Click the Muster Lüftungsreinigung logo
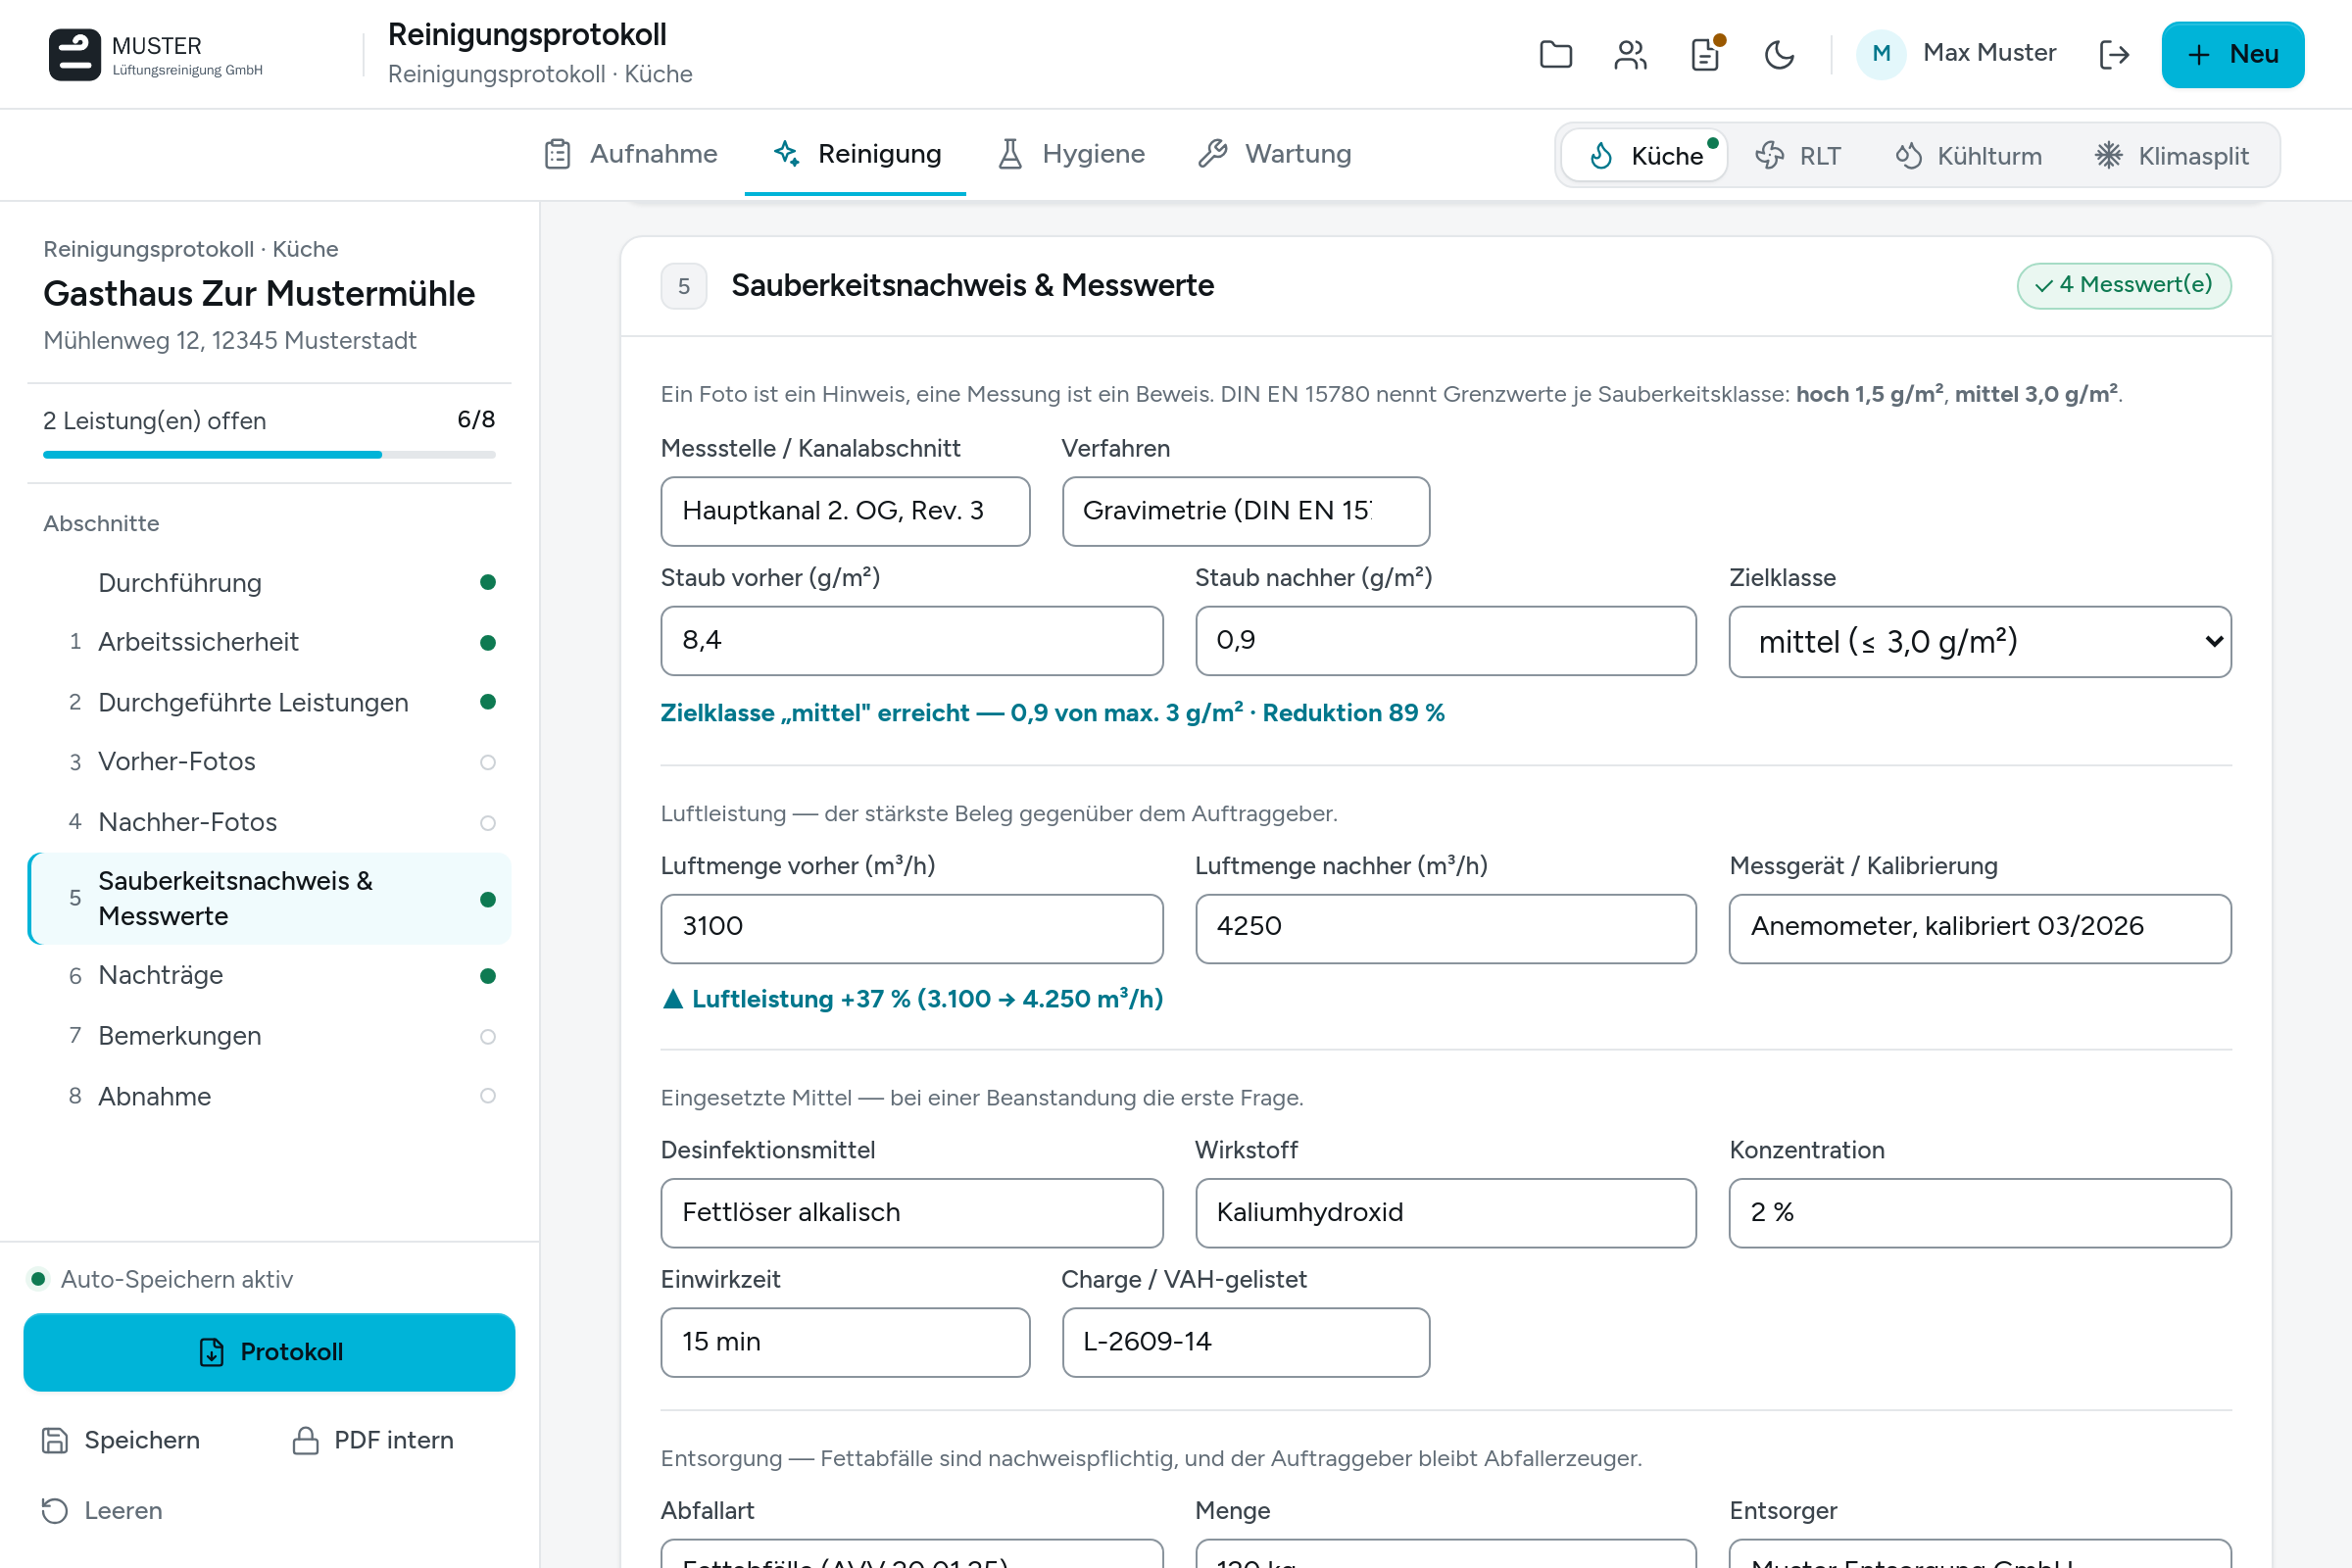 (156, 54)
